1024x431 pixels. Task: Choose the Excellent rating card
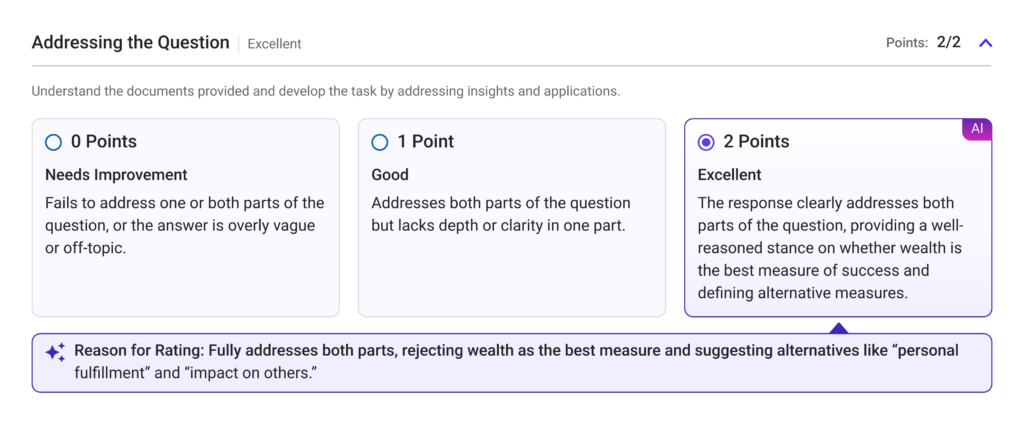tap(838, 217)
